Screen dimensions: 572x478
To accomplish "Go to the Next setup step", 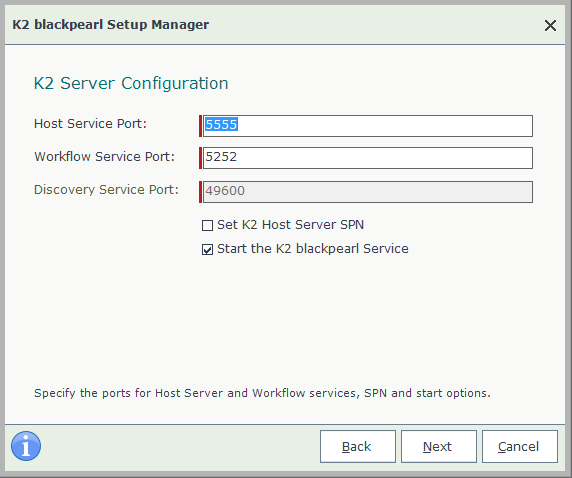I will click(439, 447).
